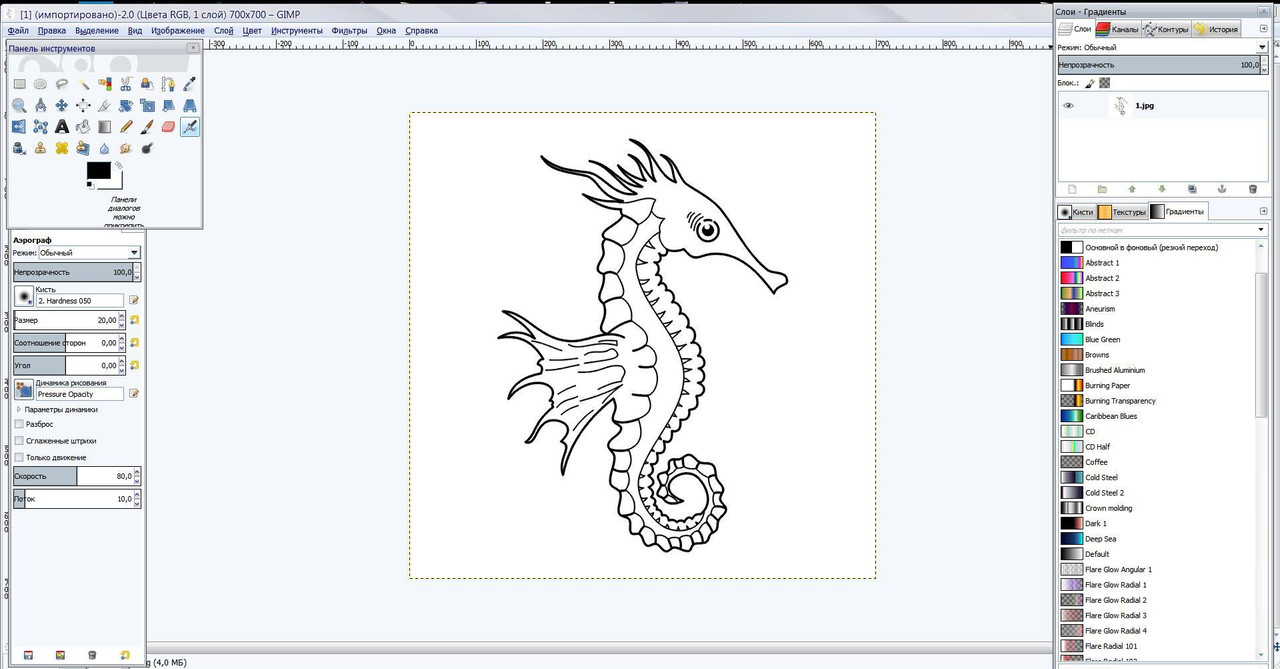The height and width of the screenshot is (669, 1280).
Task: Toggle visibility eye of layer 1.jpg
Action: pos(1068,105)
